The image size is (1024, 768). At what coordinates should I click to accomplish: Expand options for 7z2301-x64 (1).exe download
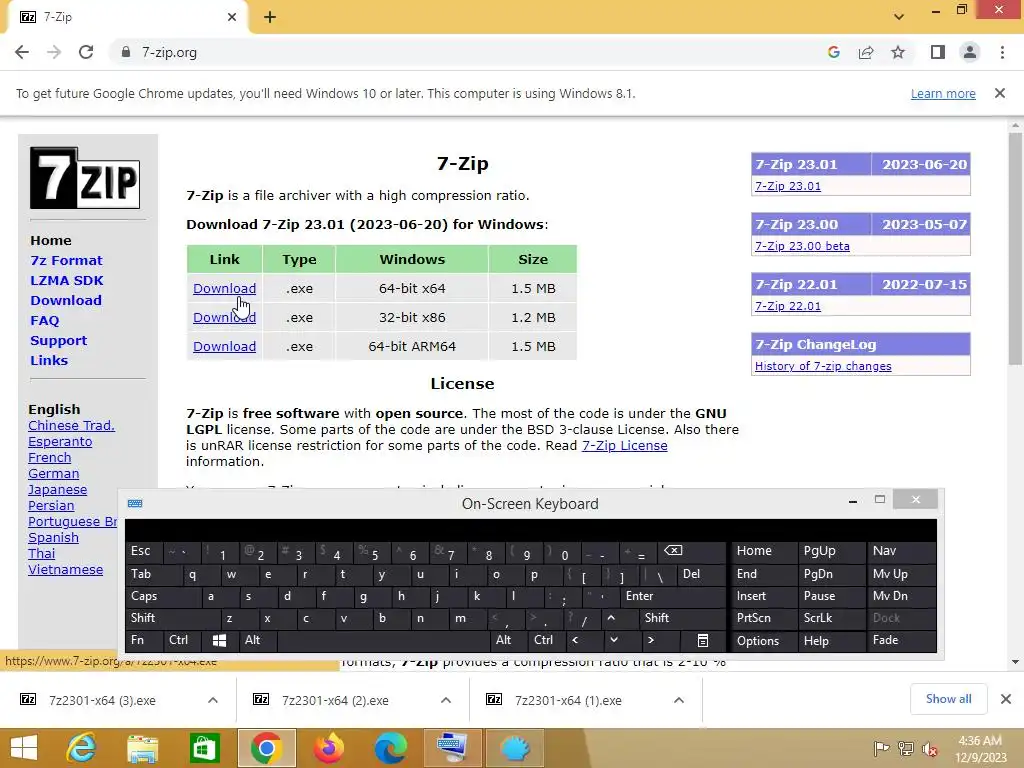pos(679,700)
